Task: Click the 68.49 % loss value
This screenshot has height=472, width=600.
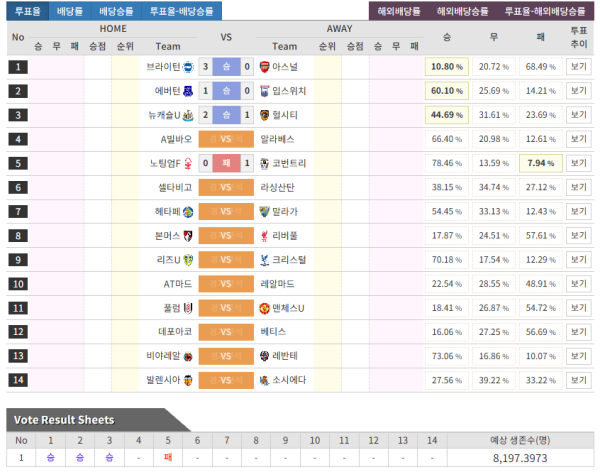Action: pos(541,67)
